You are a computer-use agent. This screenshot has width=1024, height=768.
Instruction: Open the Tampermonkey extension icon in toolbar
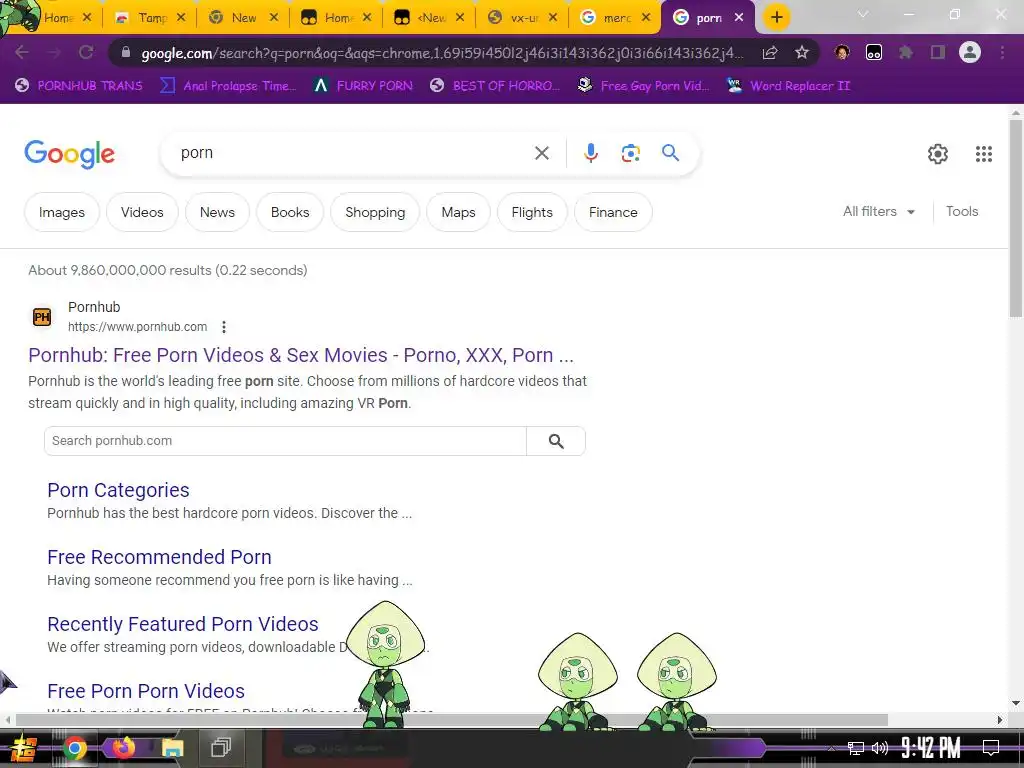coord(874,52)
